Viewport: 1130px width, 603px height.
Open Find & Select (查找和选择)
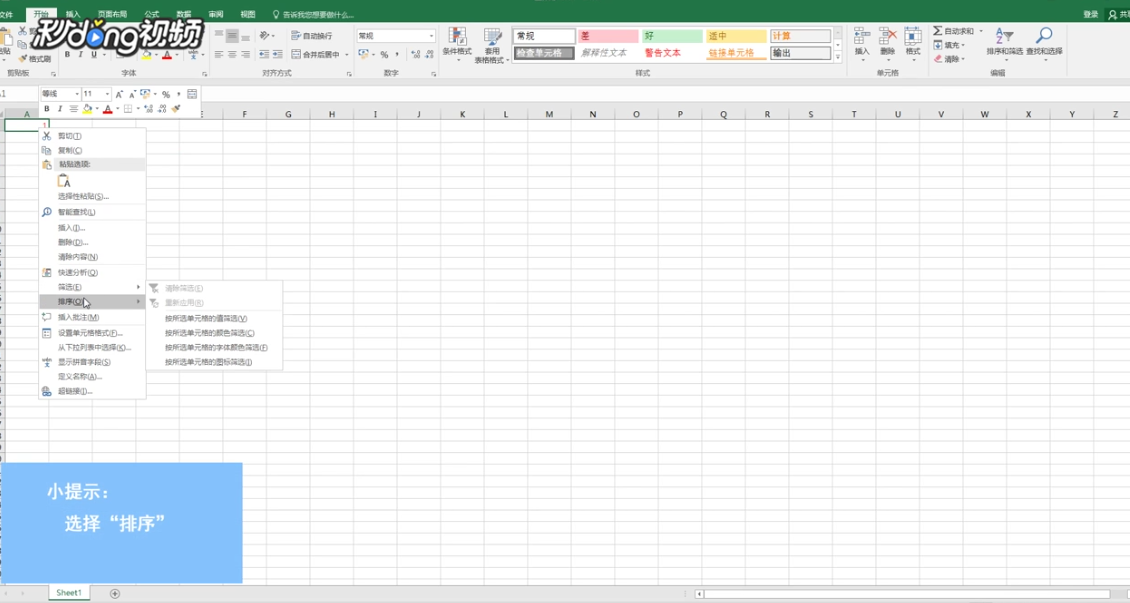1044,43
